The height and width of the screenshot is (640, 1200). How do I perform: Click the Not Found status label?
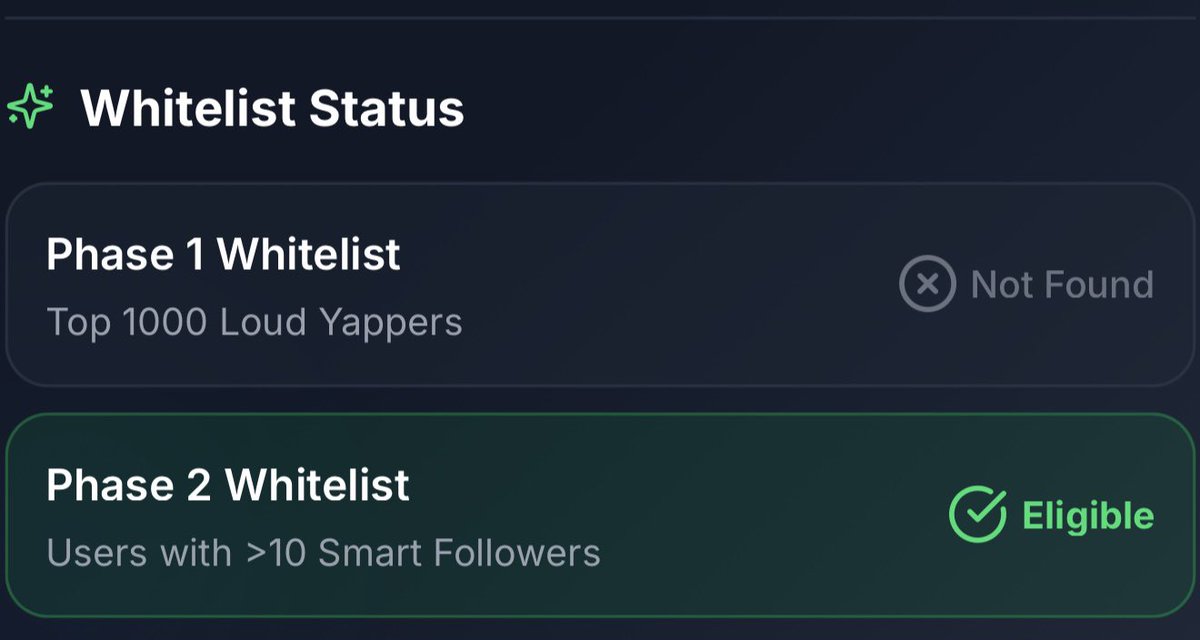[1062, 285]
